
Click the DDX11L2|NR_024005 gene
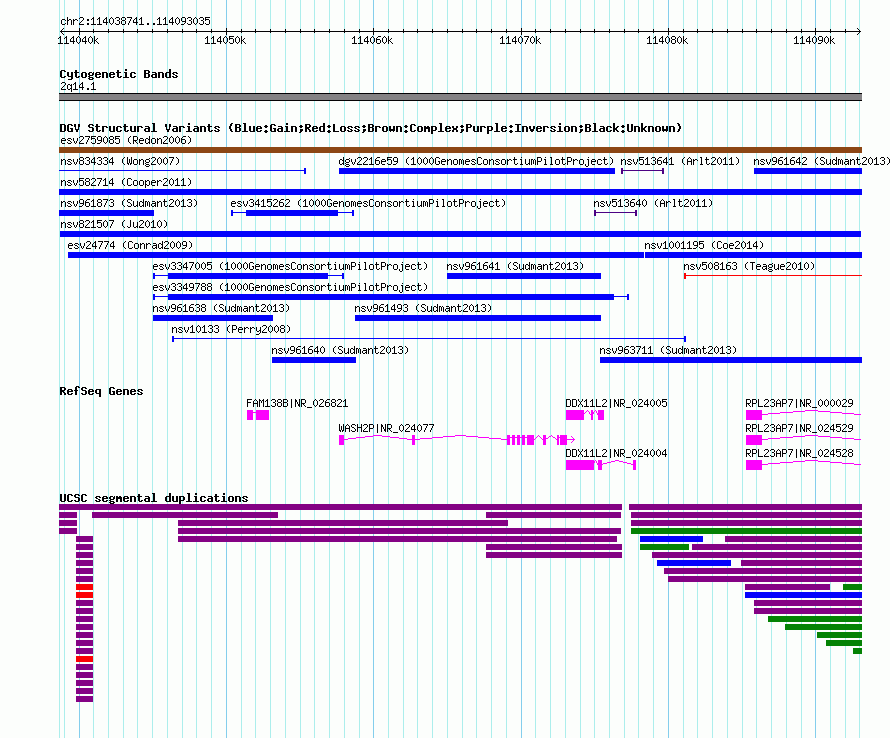point(585,416)
